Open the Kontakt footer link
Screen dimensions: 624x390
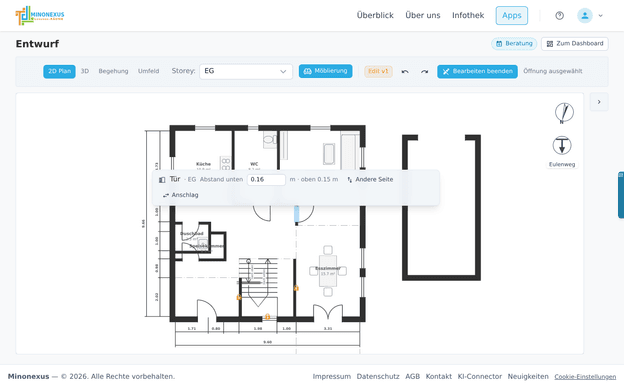pyautogui.click(x=439, y=376)
